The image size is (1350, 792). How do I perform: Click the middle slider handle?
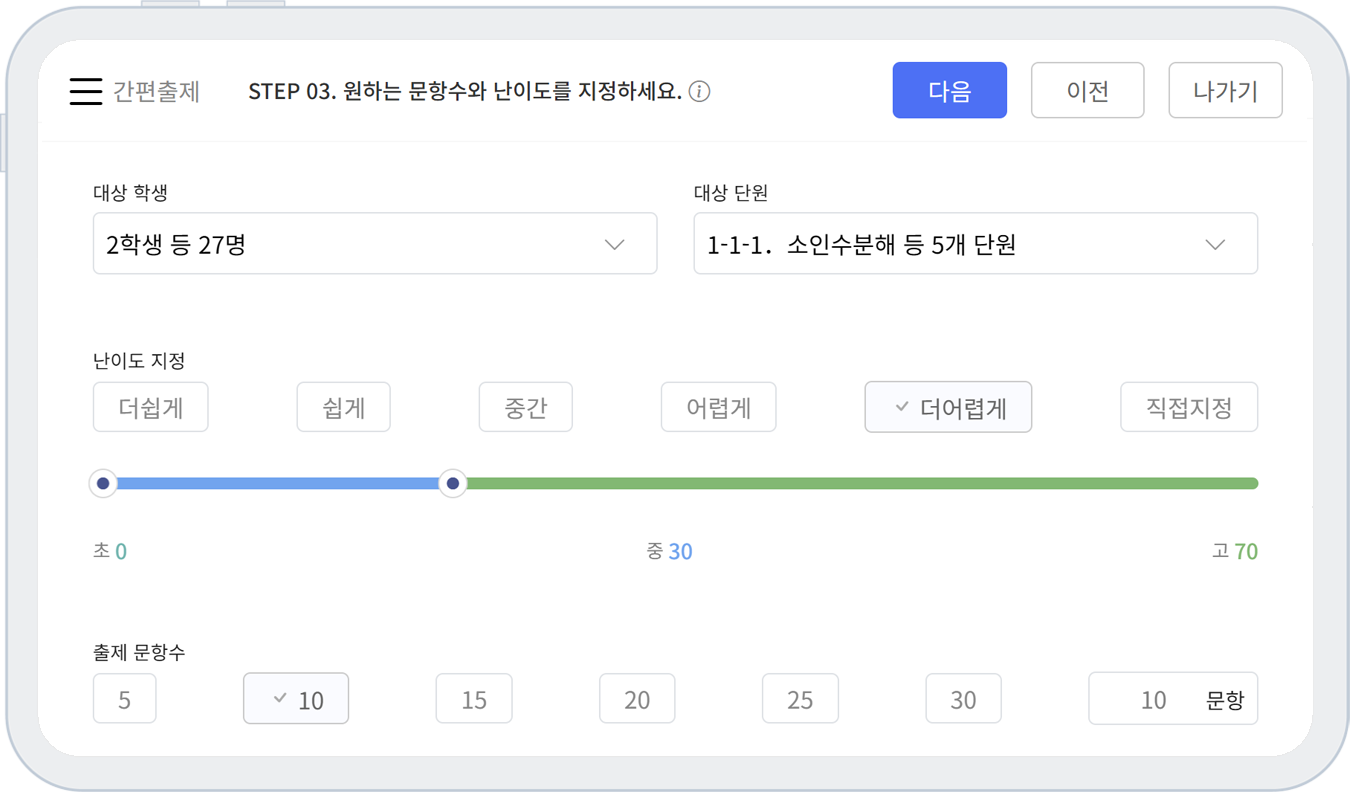click(x=453, y=484)
